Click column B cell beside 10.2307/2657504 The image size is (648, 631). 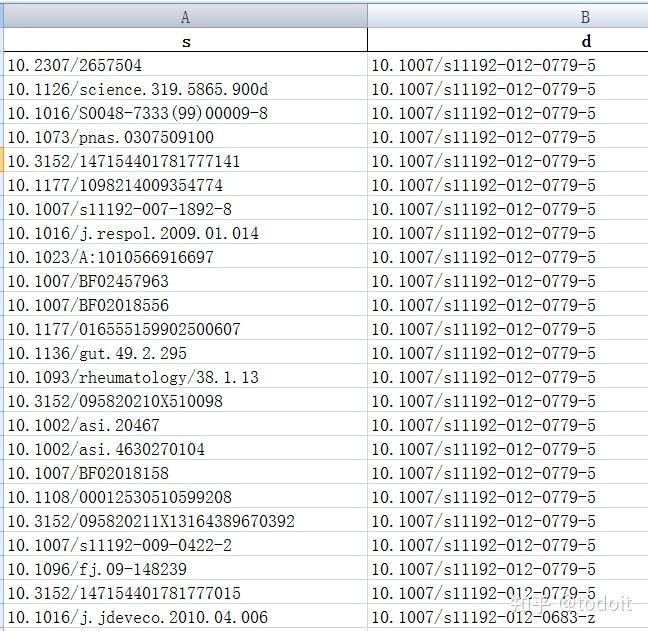[x=508, y=64]
